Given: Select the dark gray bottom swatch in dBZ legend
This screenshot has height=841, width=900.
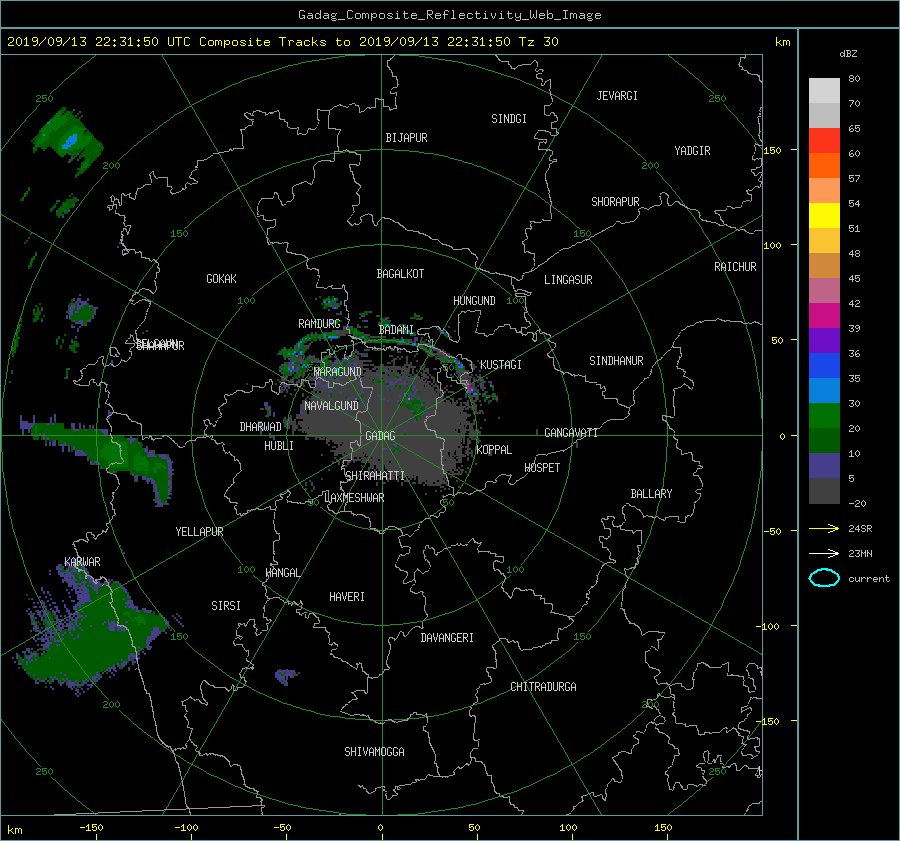Looking at the screenshot, I should pyautogui.click(x=824, y=490).
